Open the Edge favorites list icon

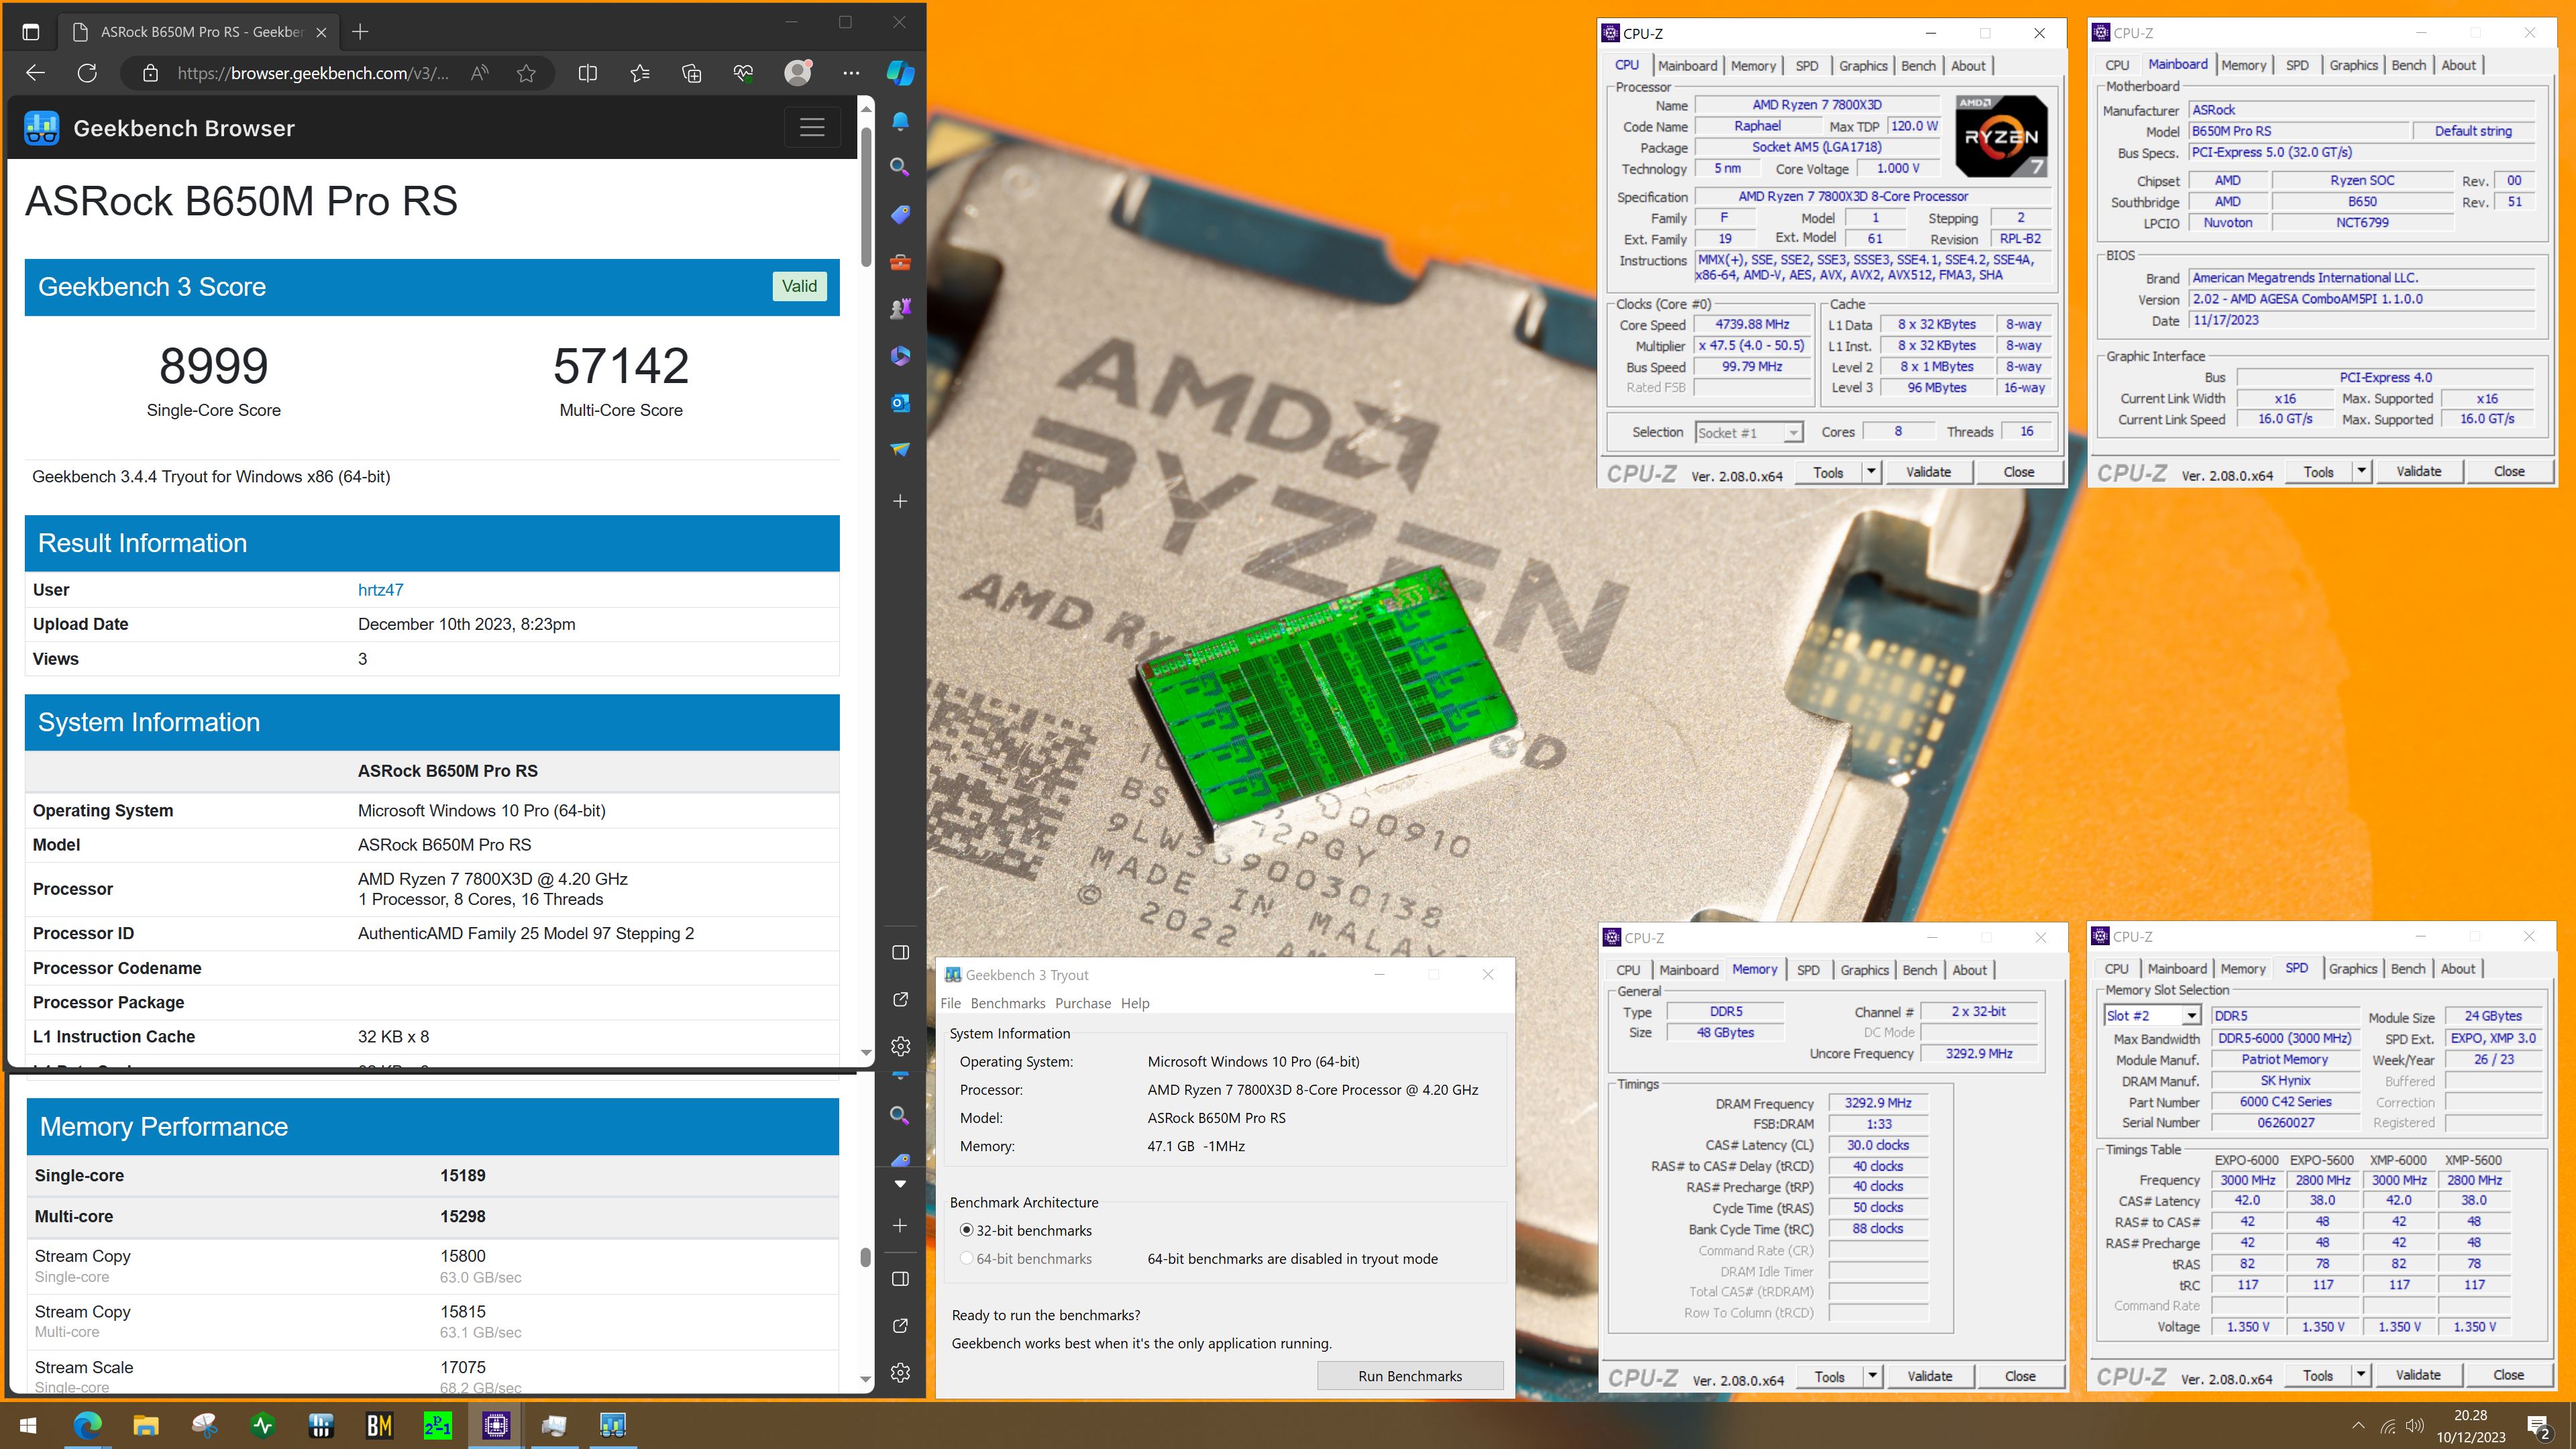point(640,72)
